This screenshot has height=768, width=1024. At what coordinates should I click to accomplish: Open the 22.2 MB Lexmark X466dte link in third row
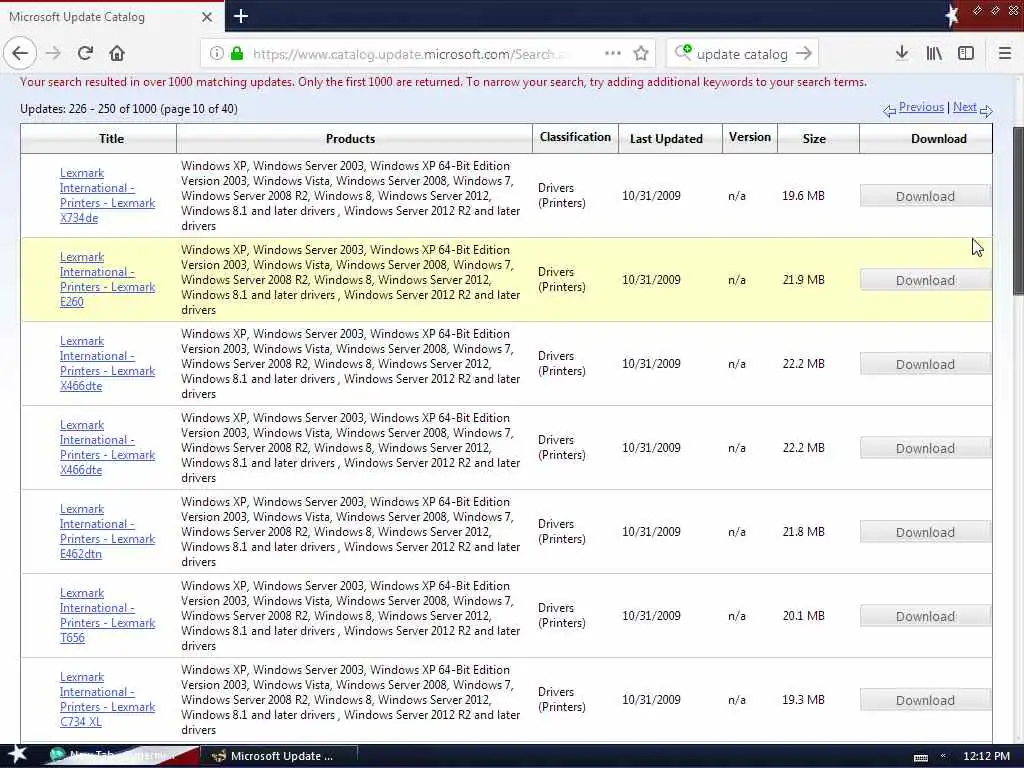click(x=107, y=363)
